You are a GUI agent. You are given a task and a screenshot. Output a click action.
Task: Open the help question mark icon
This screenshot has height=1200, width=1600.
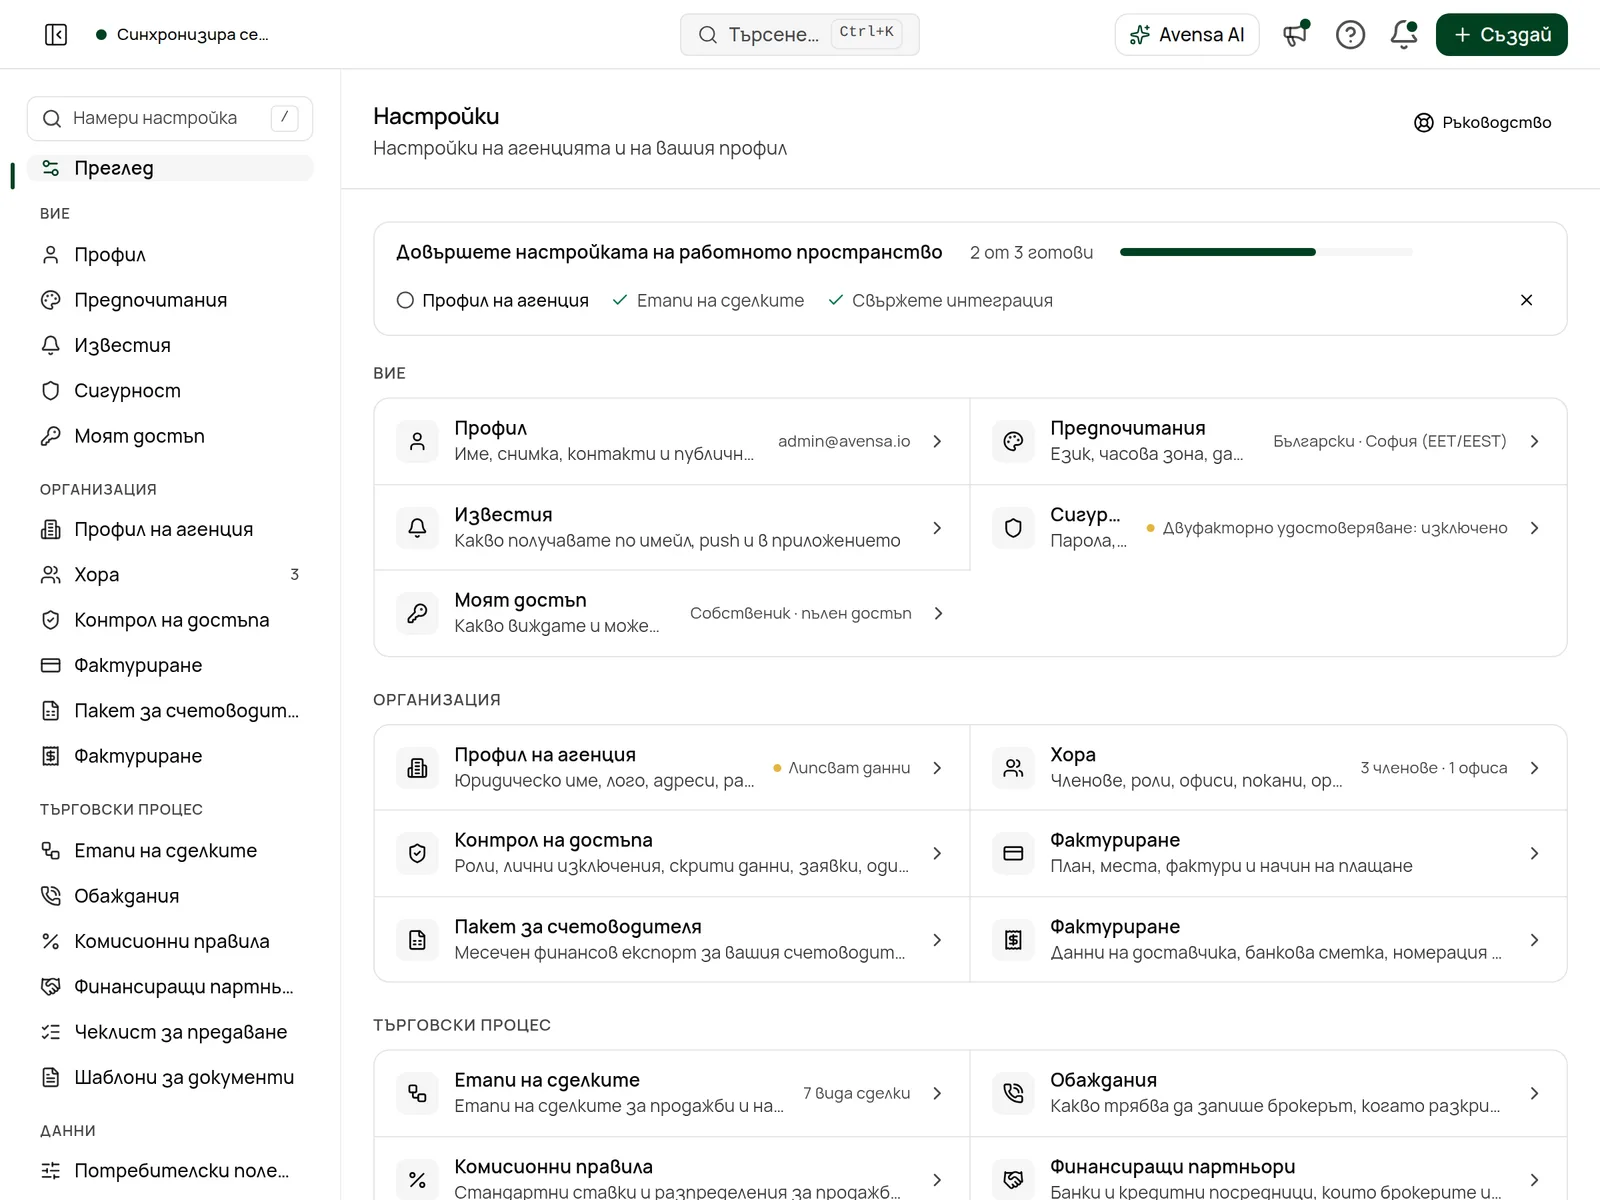(x=1350, y=35)
